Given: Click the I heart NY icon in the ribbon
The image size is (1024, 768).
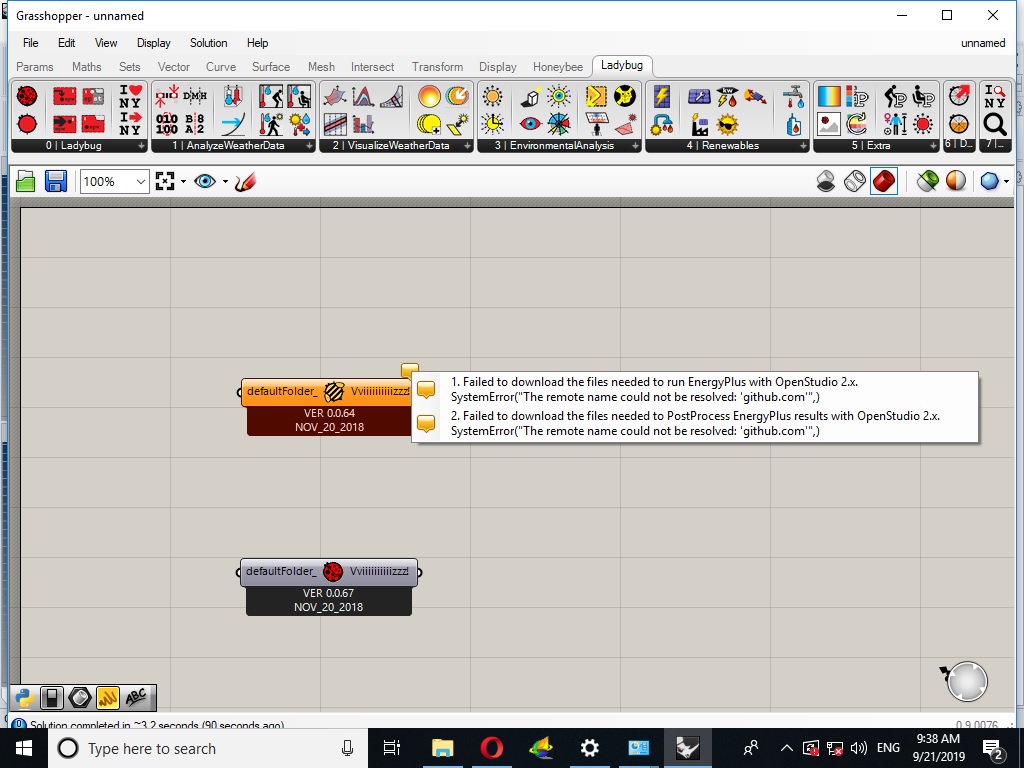Looking at the screenshot, I should (x=130, y=97).
